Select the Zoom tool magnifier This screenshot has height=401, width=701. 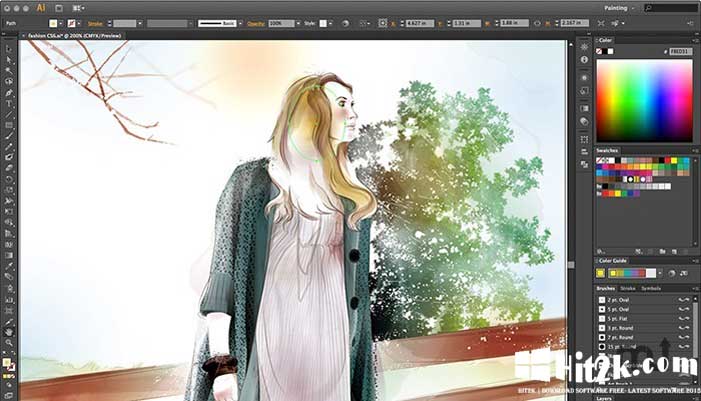tap(8, 343)
